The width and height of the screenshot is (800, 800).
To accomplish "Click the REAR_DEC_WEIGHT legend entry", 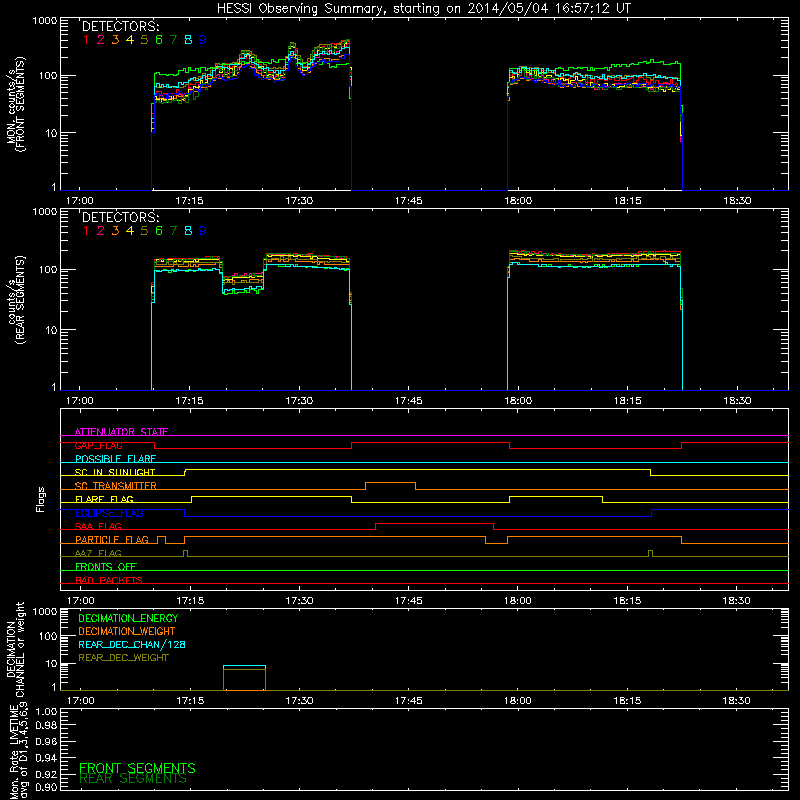I will coord(123,658).
